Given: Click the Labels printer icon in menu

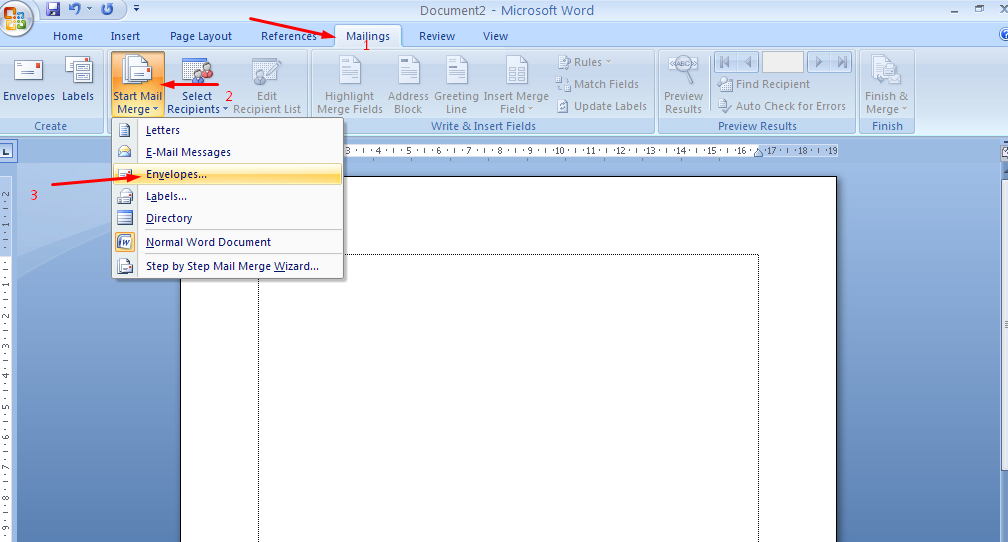Looking at the screenshot, I should pos(125,196).
